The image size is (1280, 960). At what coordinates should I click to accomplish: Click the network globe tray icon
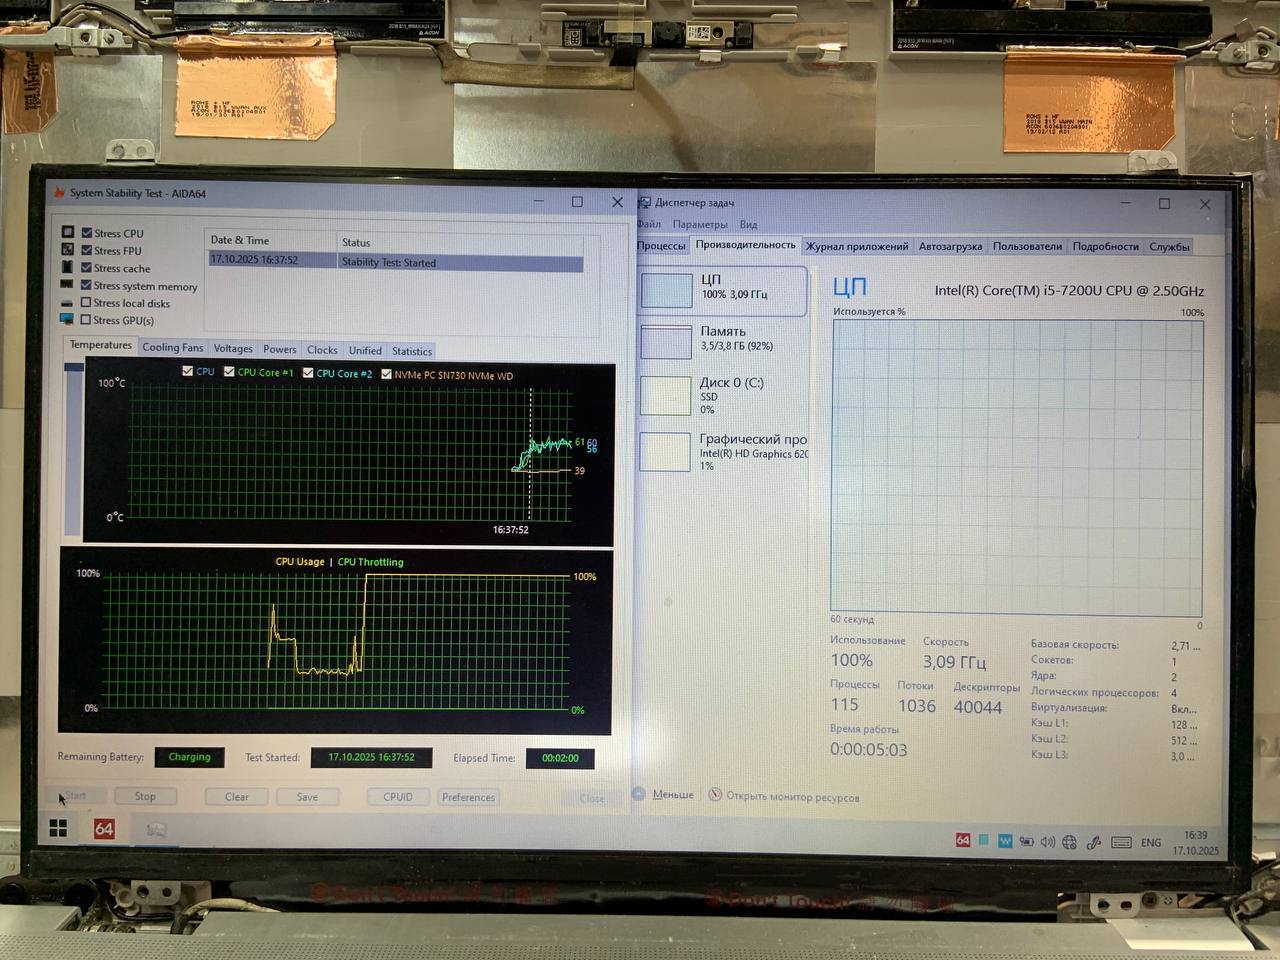pos(1069,842)
